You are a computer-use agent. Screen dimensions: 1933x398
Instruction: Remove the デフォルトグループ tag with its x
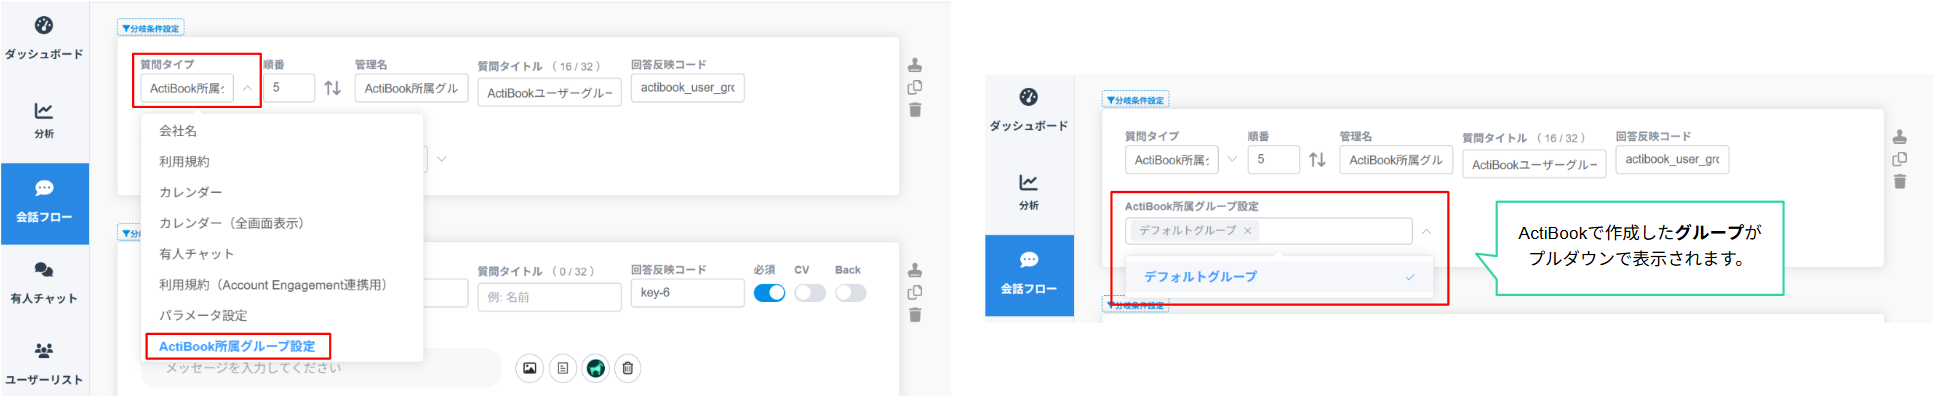1248,231
